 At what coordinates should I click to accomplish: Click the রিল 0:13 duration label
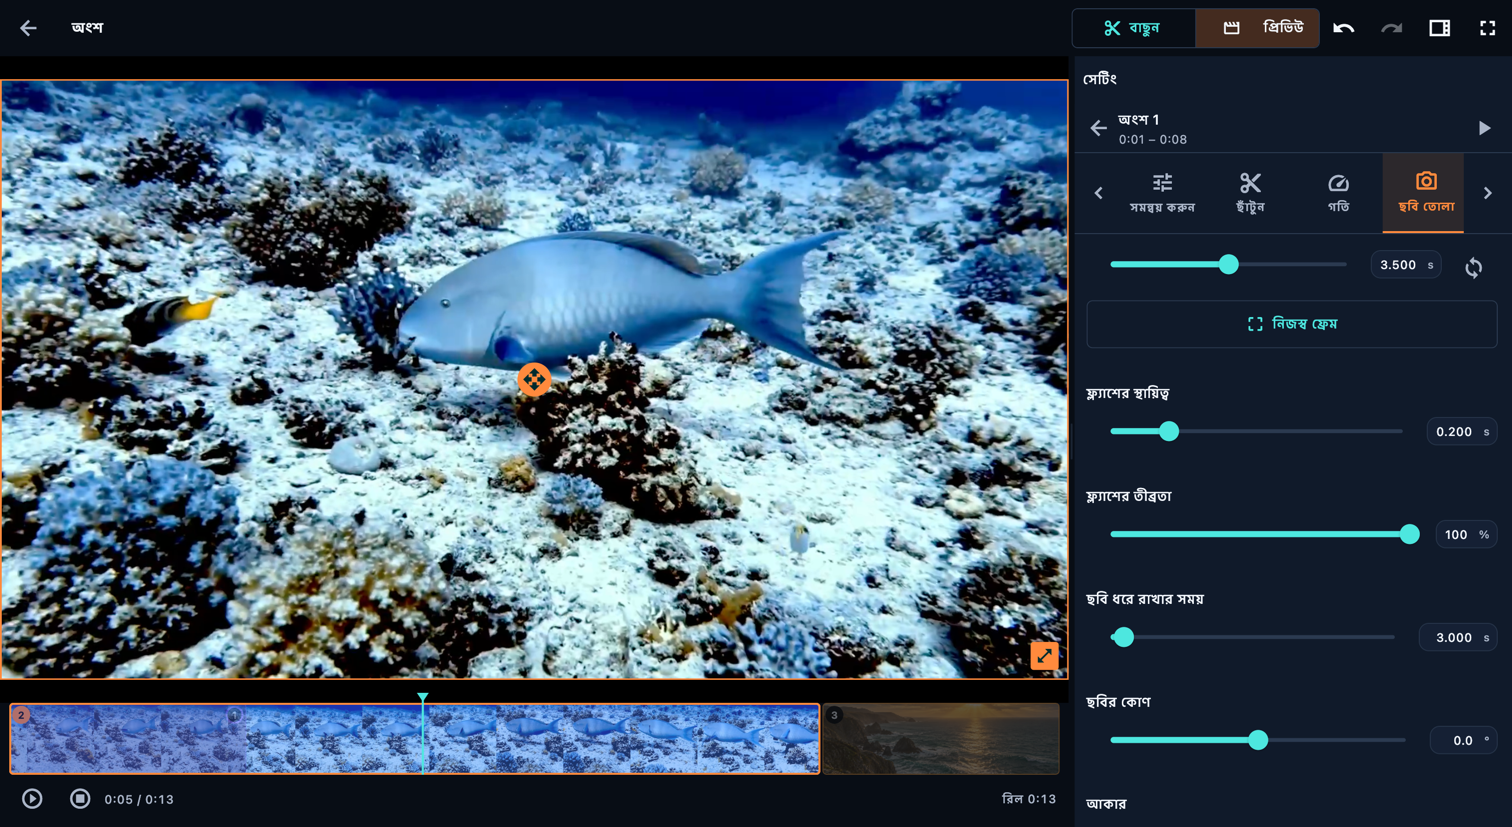click(x=1029, y=799)
